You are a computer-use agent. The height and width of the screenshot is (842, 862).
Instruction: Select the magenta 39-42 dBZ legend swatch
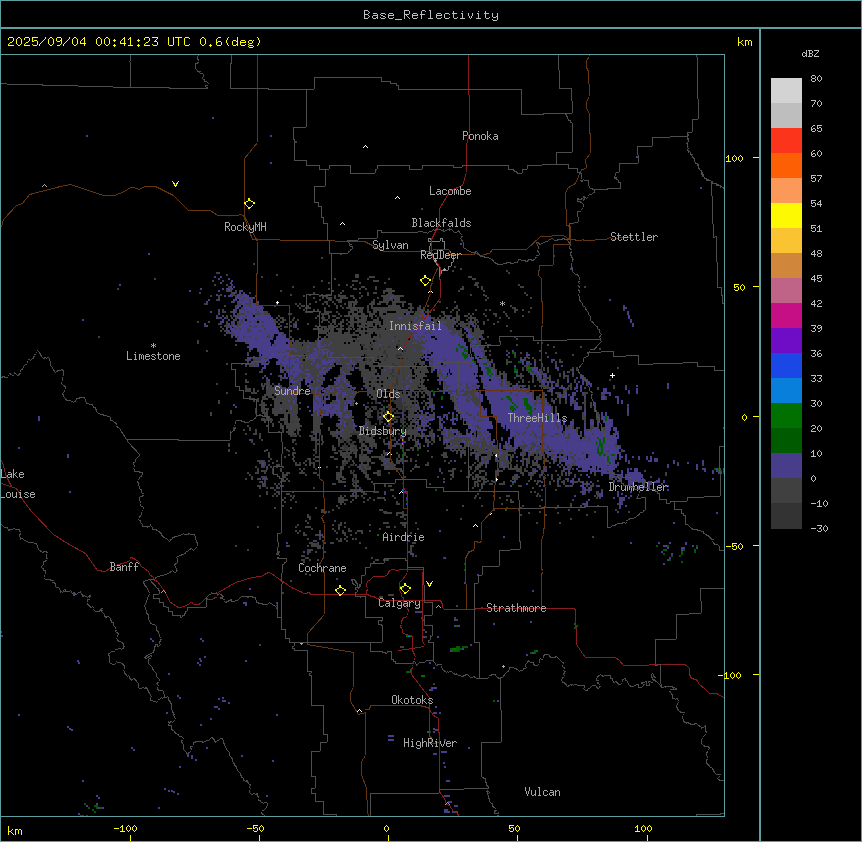point(786,315)
